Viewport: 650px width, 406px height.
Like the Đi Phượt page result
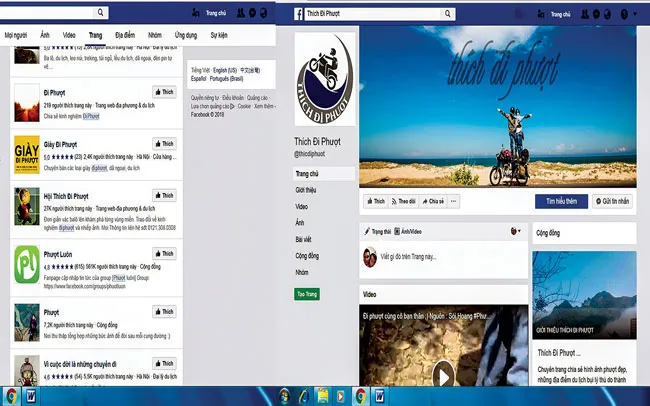click(165, 92)
